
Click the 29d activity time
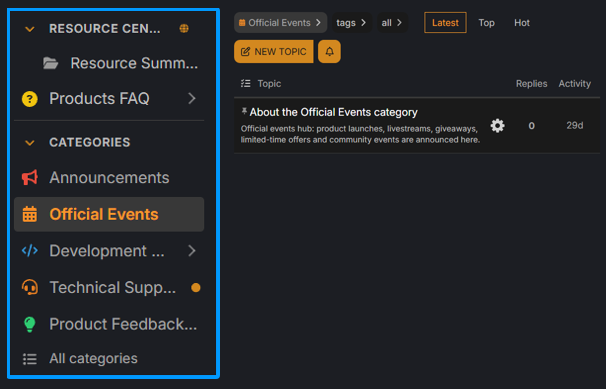[575, 126]
